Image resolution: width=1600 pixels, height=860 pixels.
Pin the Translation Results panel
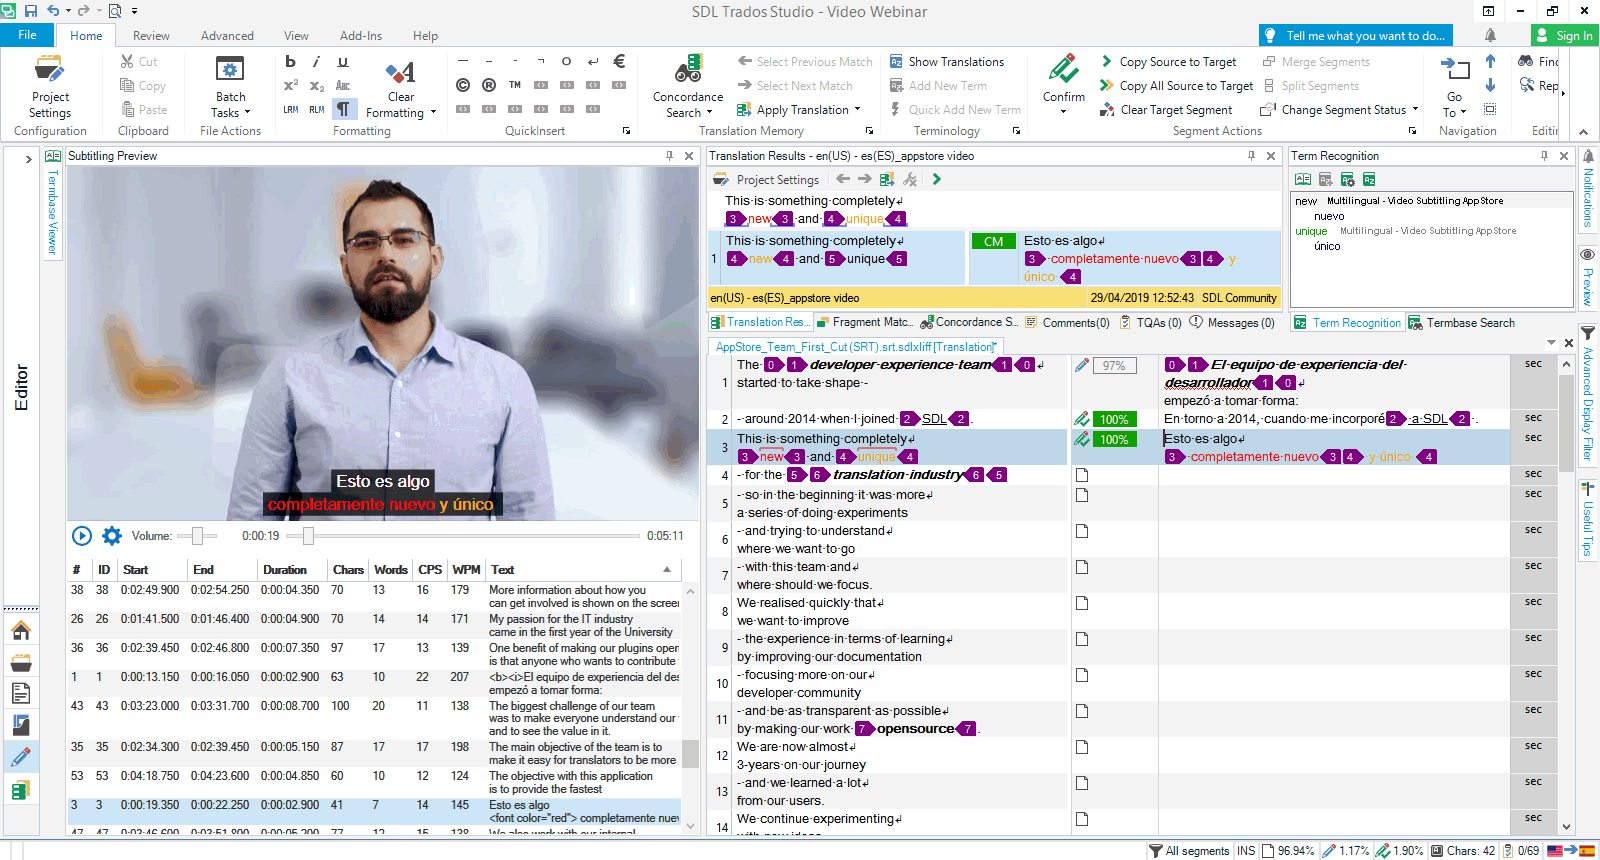pyautogui.click(x=1251, y=156)
